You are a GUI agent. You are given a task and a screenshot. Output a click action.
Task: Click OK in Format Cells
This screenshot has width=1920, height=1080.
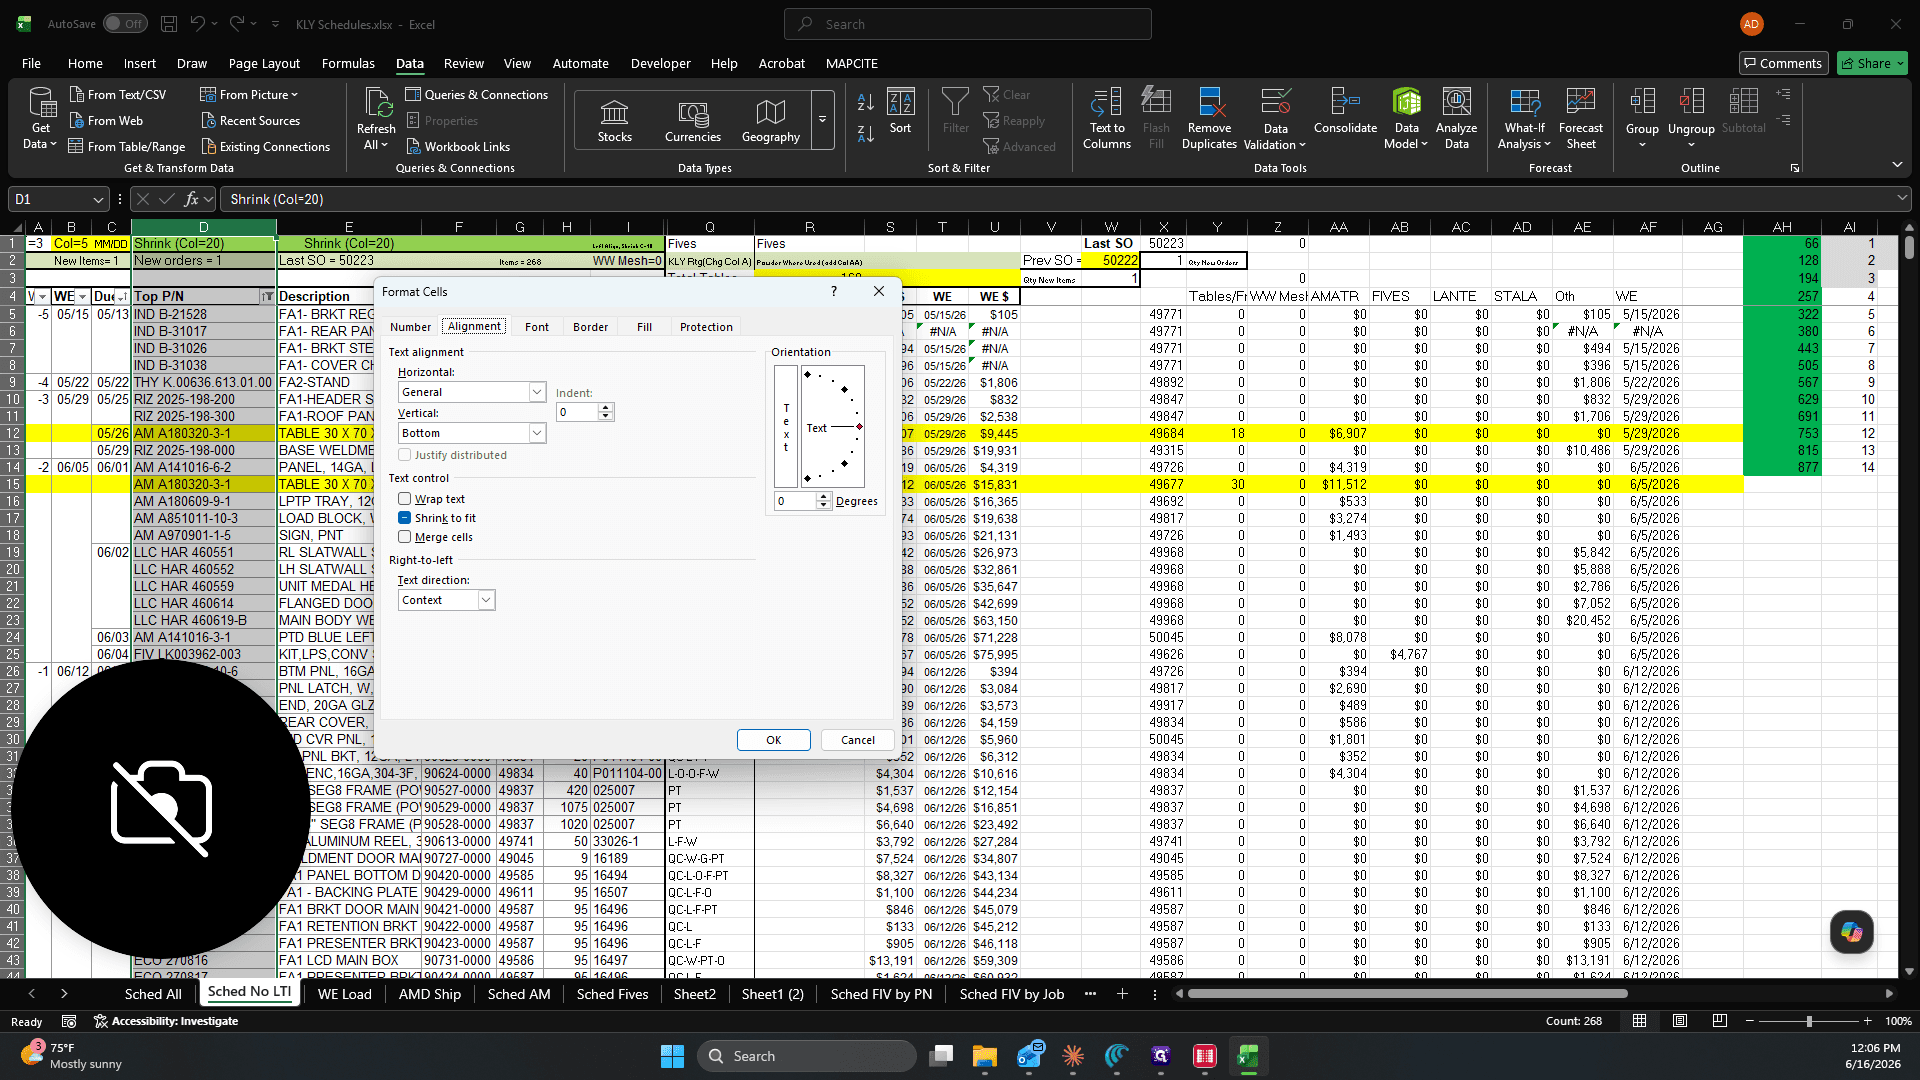pyautogui.click(x=773, y=740)
